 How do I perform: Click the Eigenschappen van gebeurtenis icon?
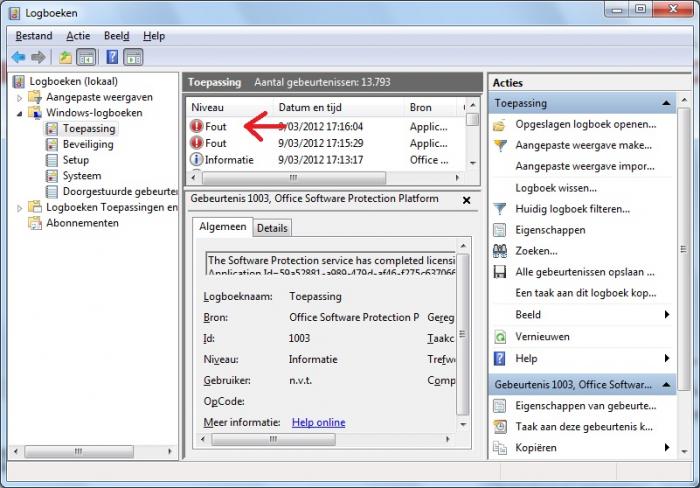pos(500,406)
